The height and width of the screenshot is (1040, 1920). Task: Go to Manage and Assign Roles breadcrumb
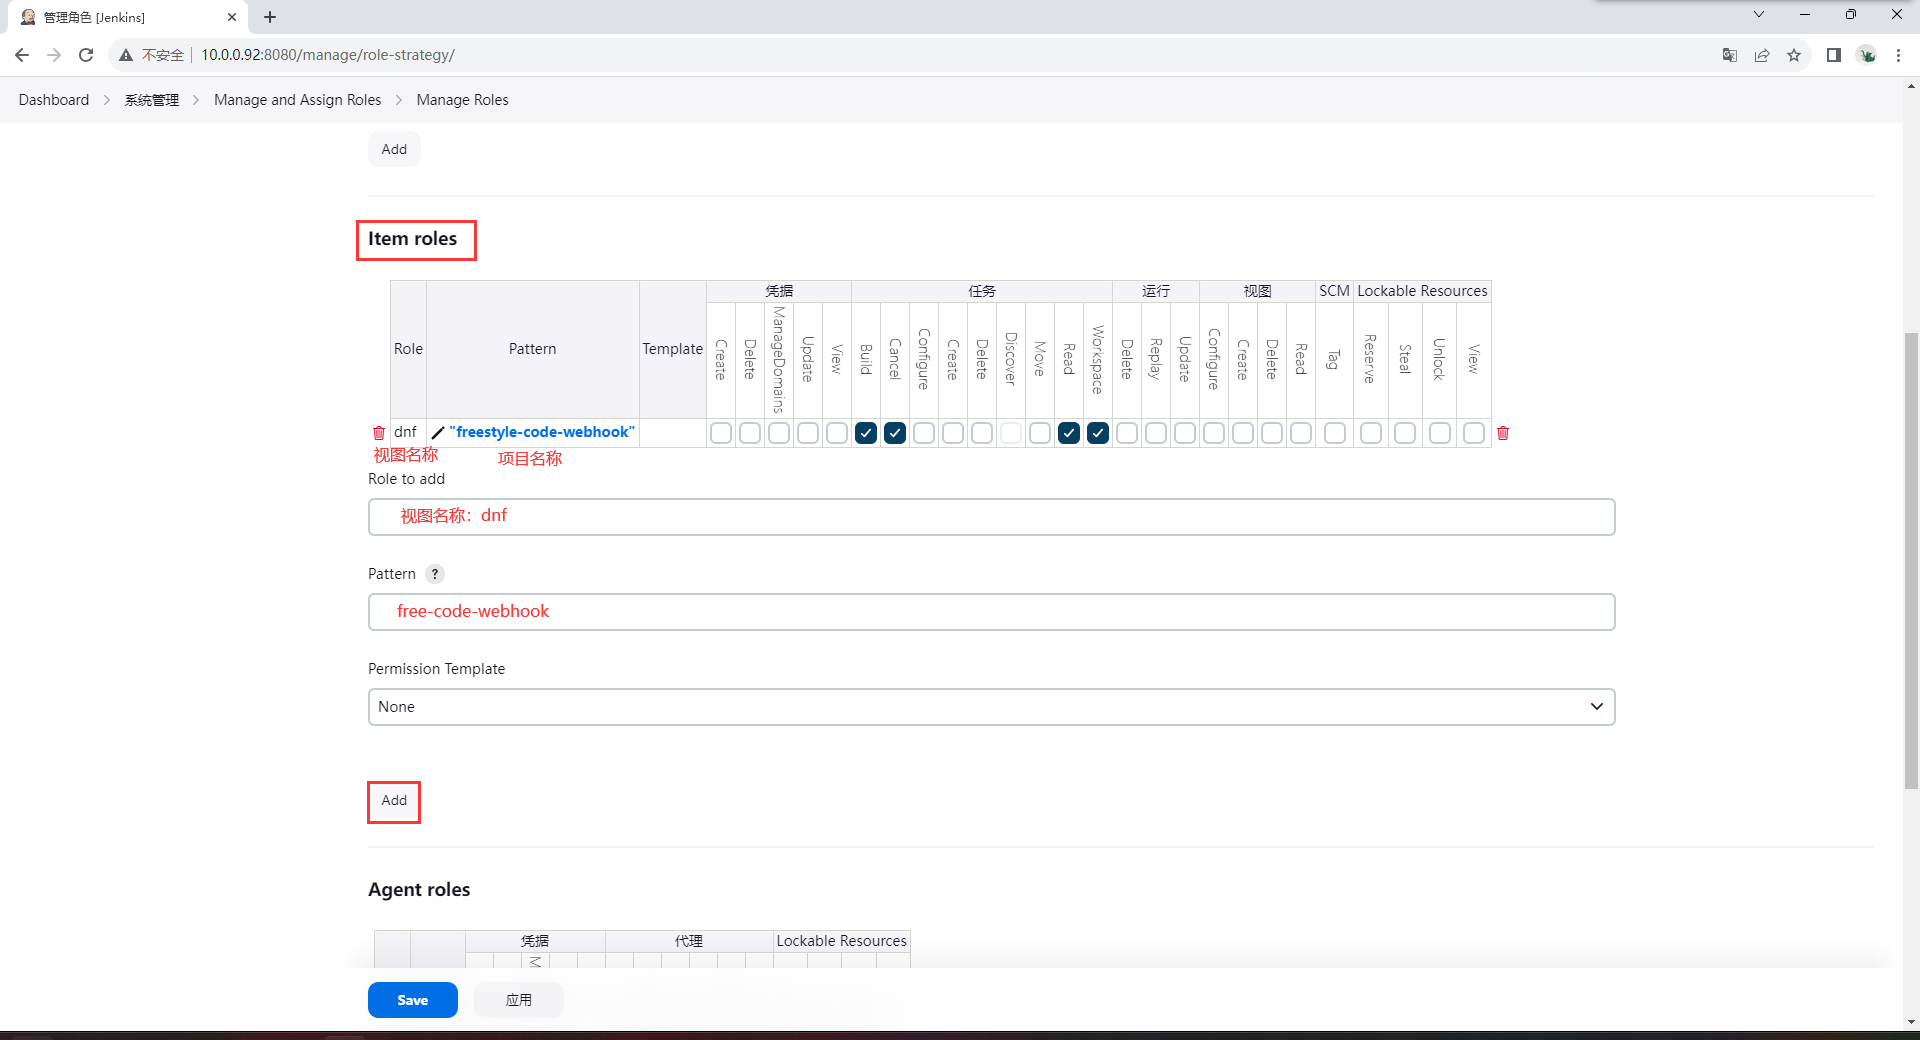click(297, 100)
